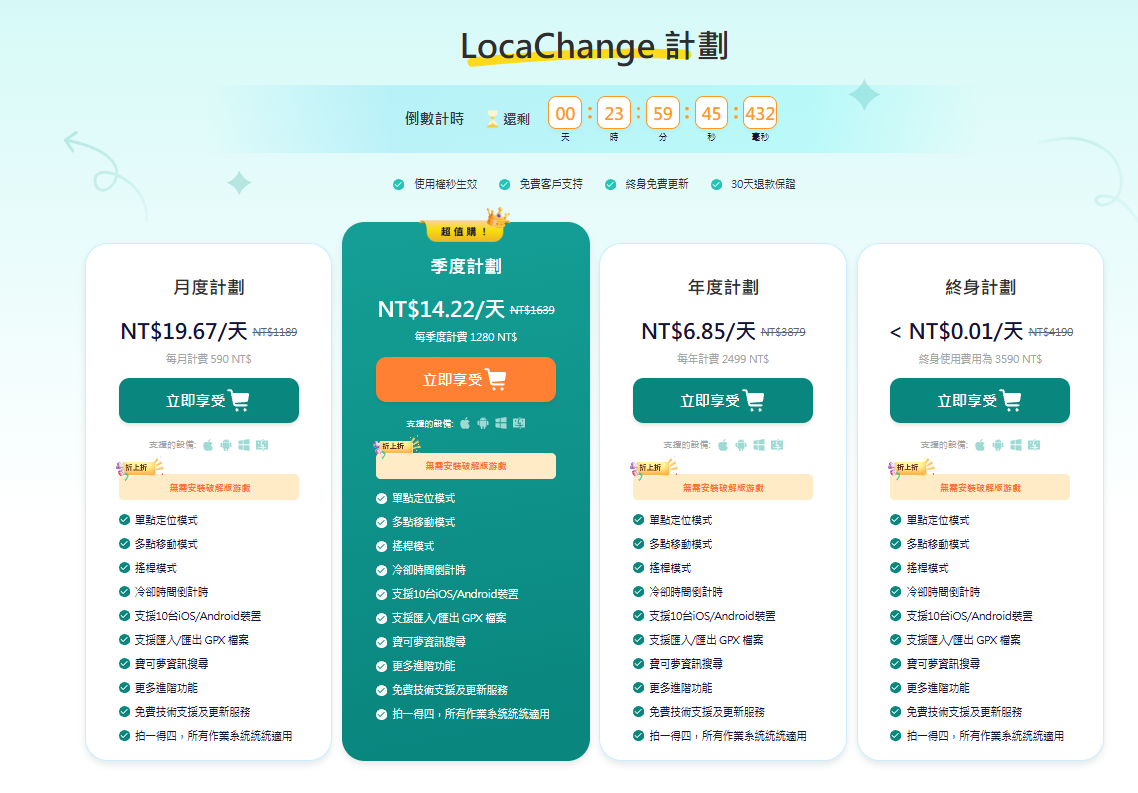Click the 超值購 crown badge
The image size is (1138, 793).
click(465, 226)
